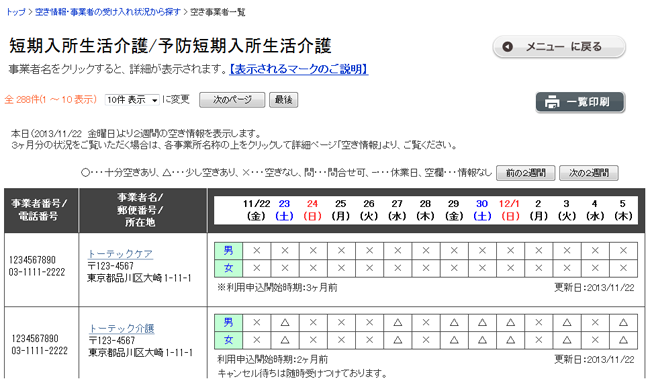Click トーテックケア address 東京都品川区大崎1-11-1
This screenshot has width=650, height=379.
(139, 278)
